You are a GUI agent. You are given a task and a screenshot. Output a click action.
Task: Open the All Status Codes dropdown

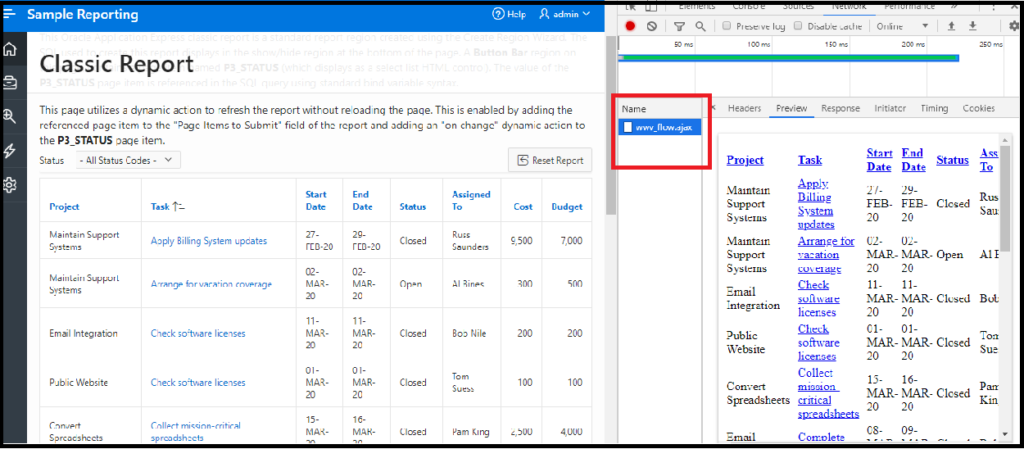pyautogui.click(x=129, y=160)
